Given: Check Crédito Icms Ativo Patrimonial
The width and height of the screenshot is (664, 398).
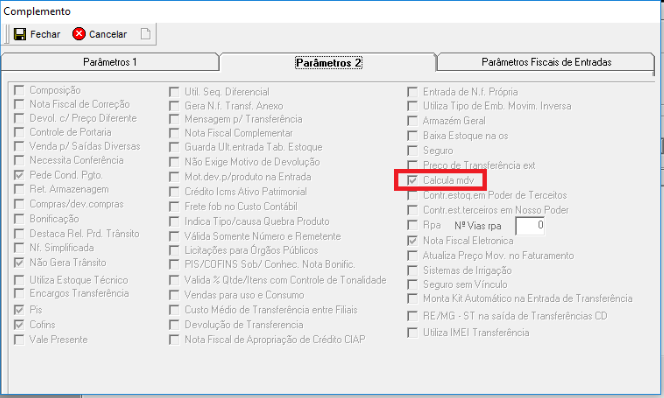Looking at the screenshot, I should point(174,191).
